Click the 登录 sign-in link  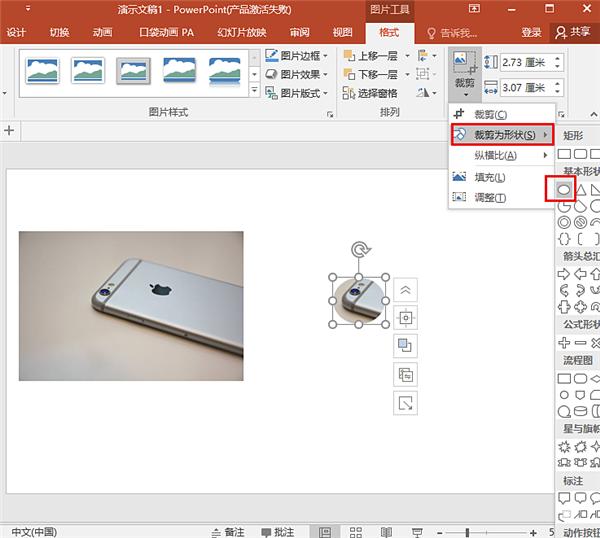tap(531, 32)
